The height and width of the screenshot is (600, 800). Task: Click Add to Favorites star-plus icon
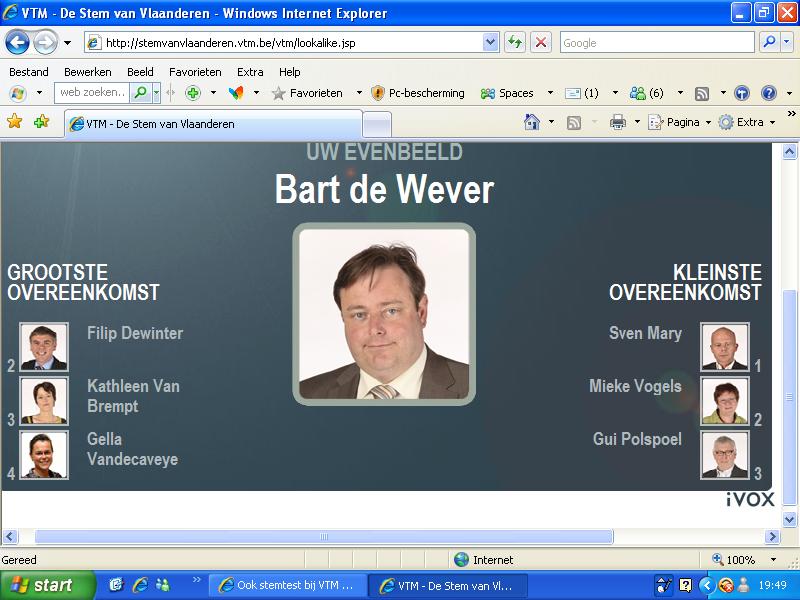point(41,121)
